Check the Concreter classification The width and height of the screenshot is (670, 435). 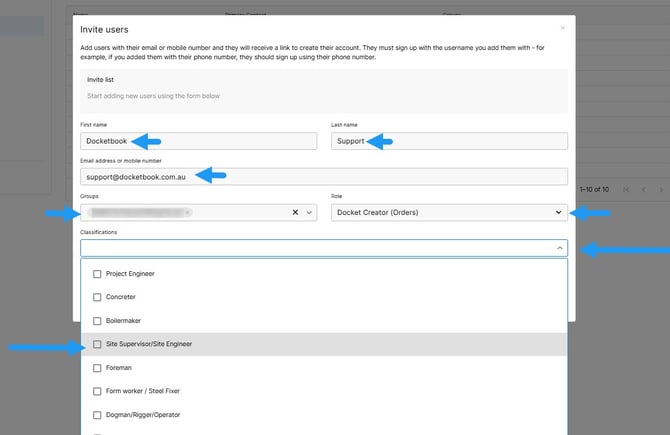click(97, 297)
